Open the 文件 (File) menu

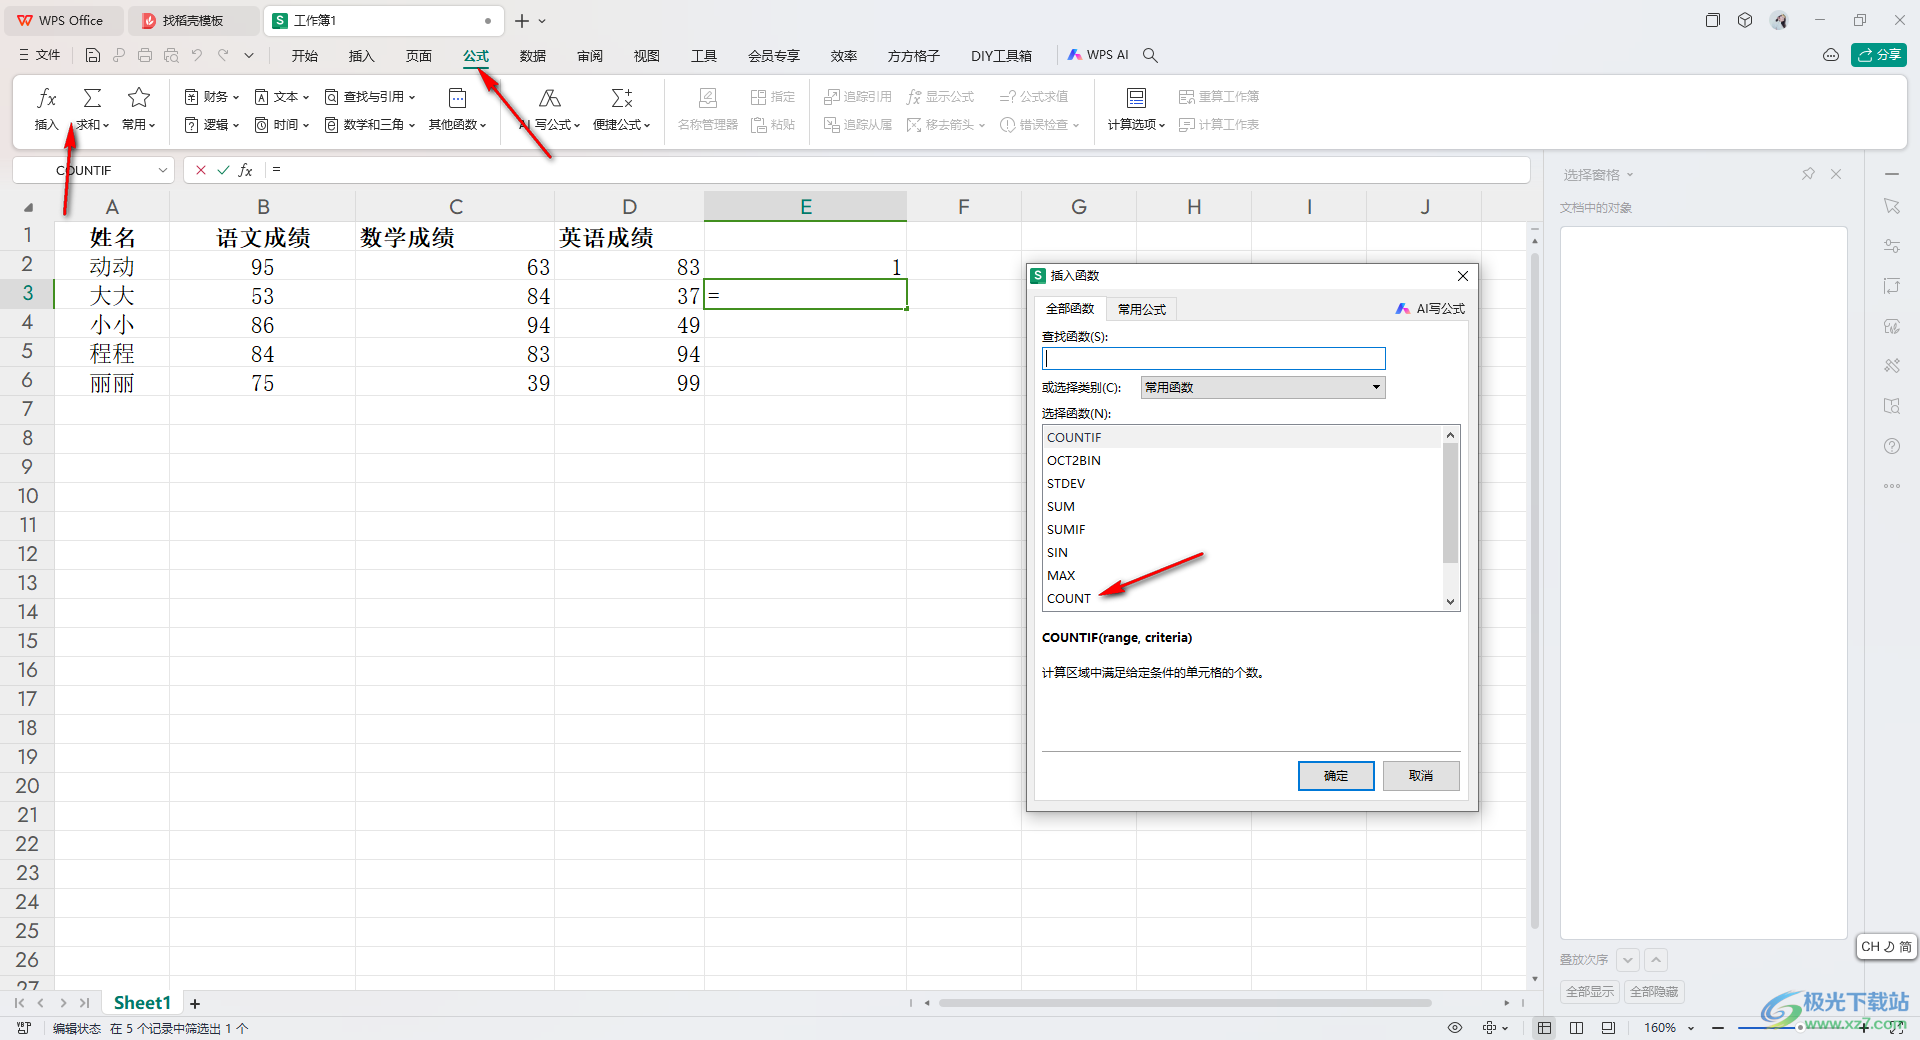pyautogui.click(x=40, y=56)
